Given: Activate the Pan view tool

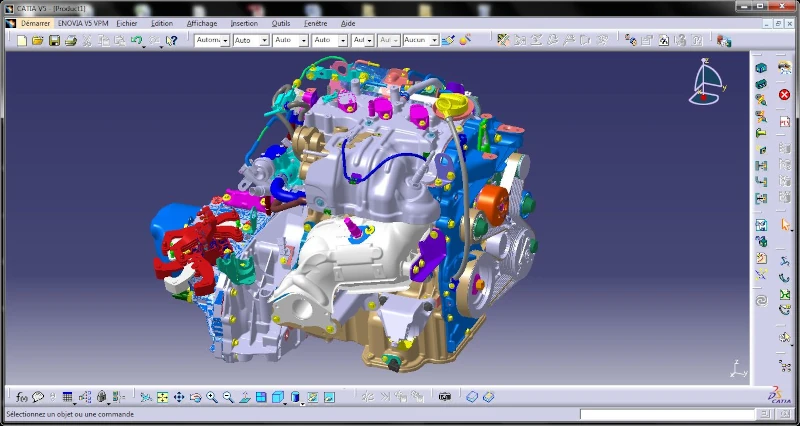Looking at the screenshot, I should (x=179, y=397).
